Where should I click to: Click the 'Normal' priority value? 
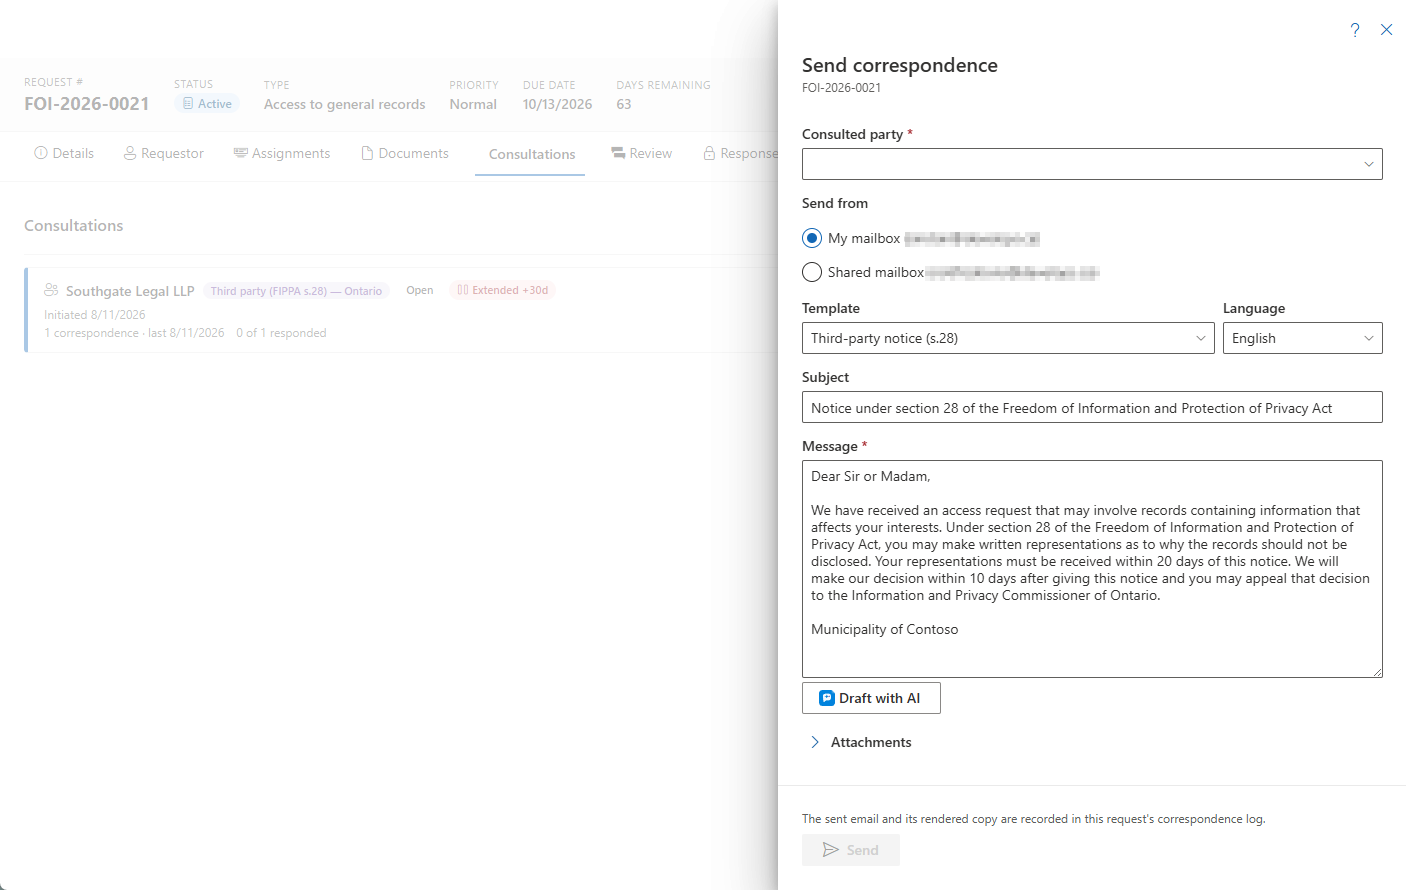click(x=473, y=104)
